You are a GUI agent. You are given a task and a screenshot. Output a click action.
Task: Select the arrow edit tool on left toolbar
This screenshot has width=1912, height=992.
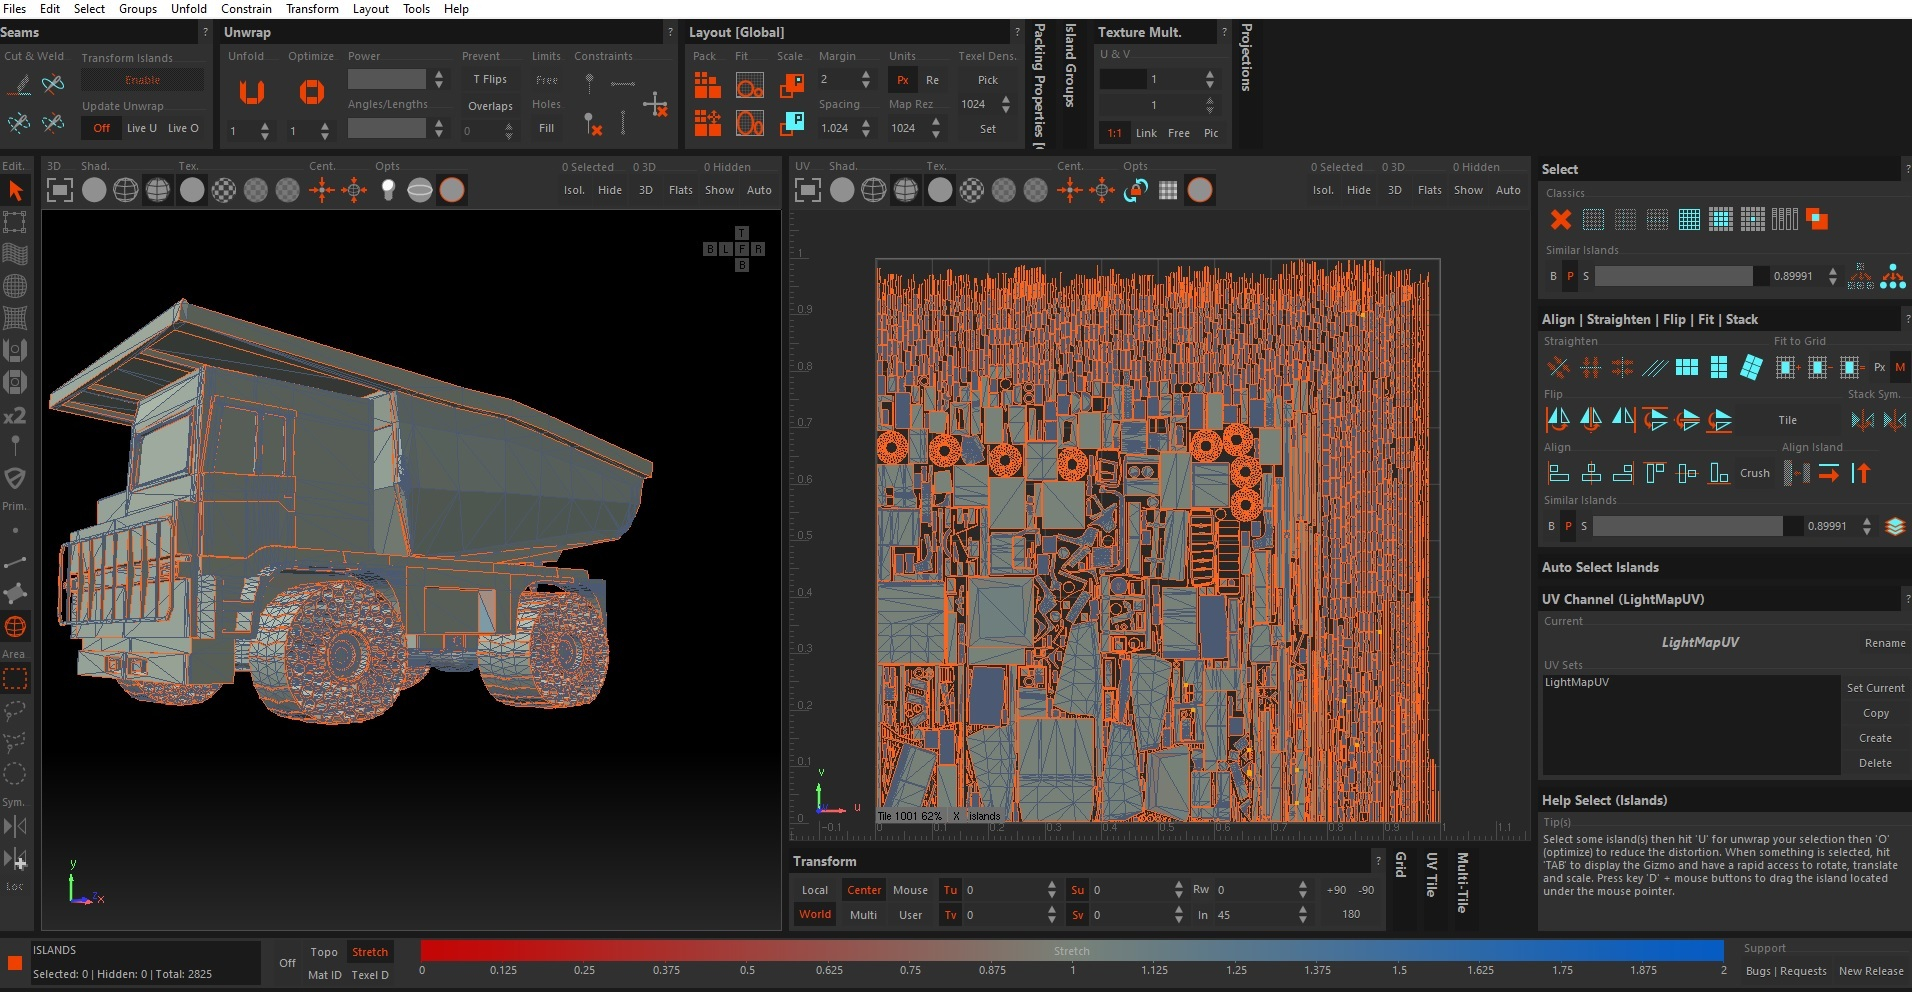15,190
